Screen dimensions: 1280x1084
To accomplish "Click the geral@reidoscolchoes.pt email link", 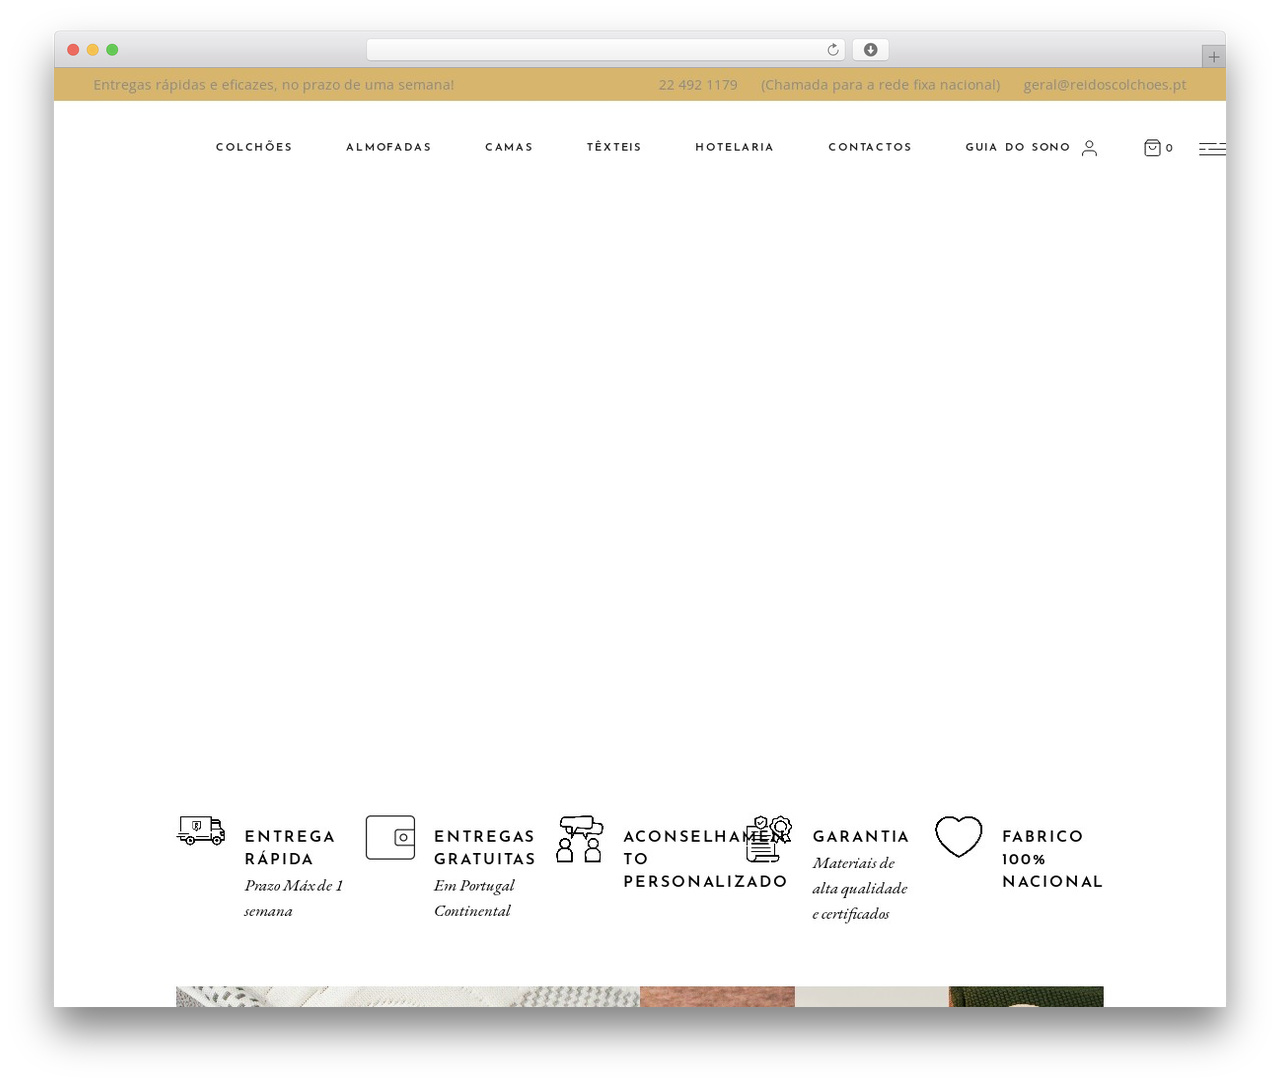I will tap(1105, 85).
